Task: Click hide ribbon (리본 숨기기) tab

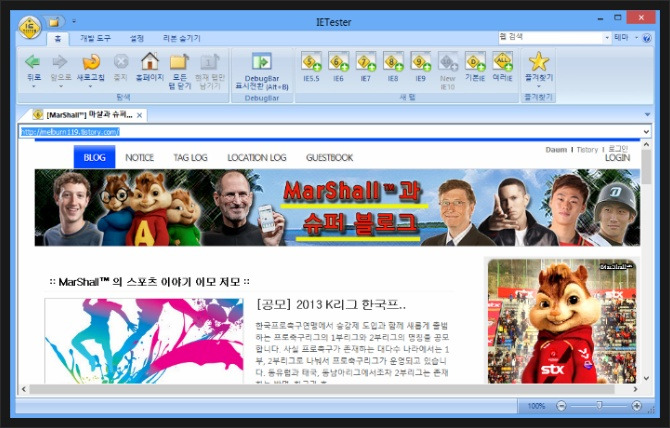Action: click(x=182, y=38)
